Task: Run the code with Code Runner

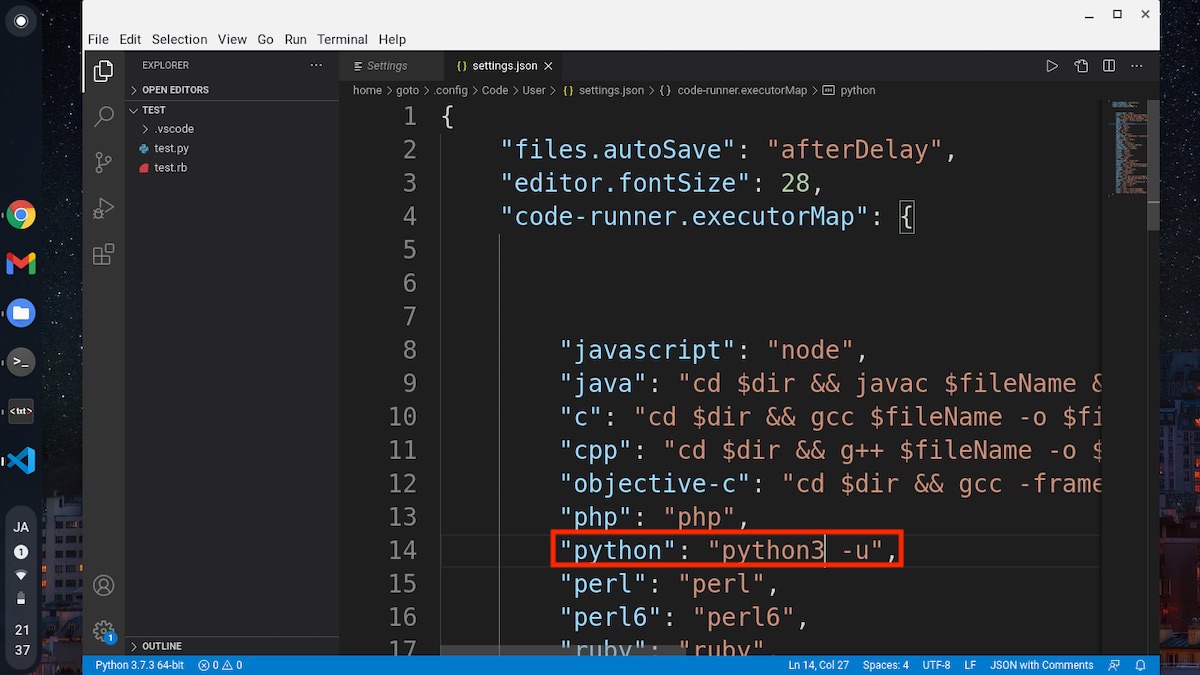Action: (1052, 65)
